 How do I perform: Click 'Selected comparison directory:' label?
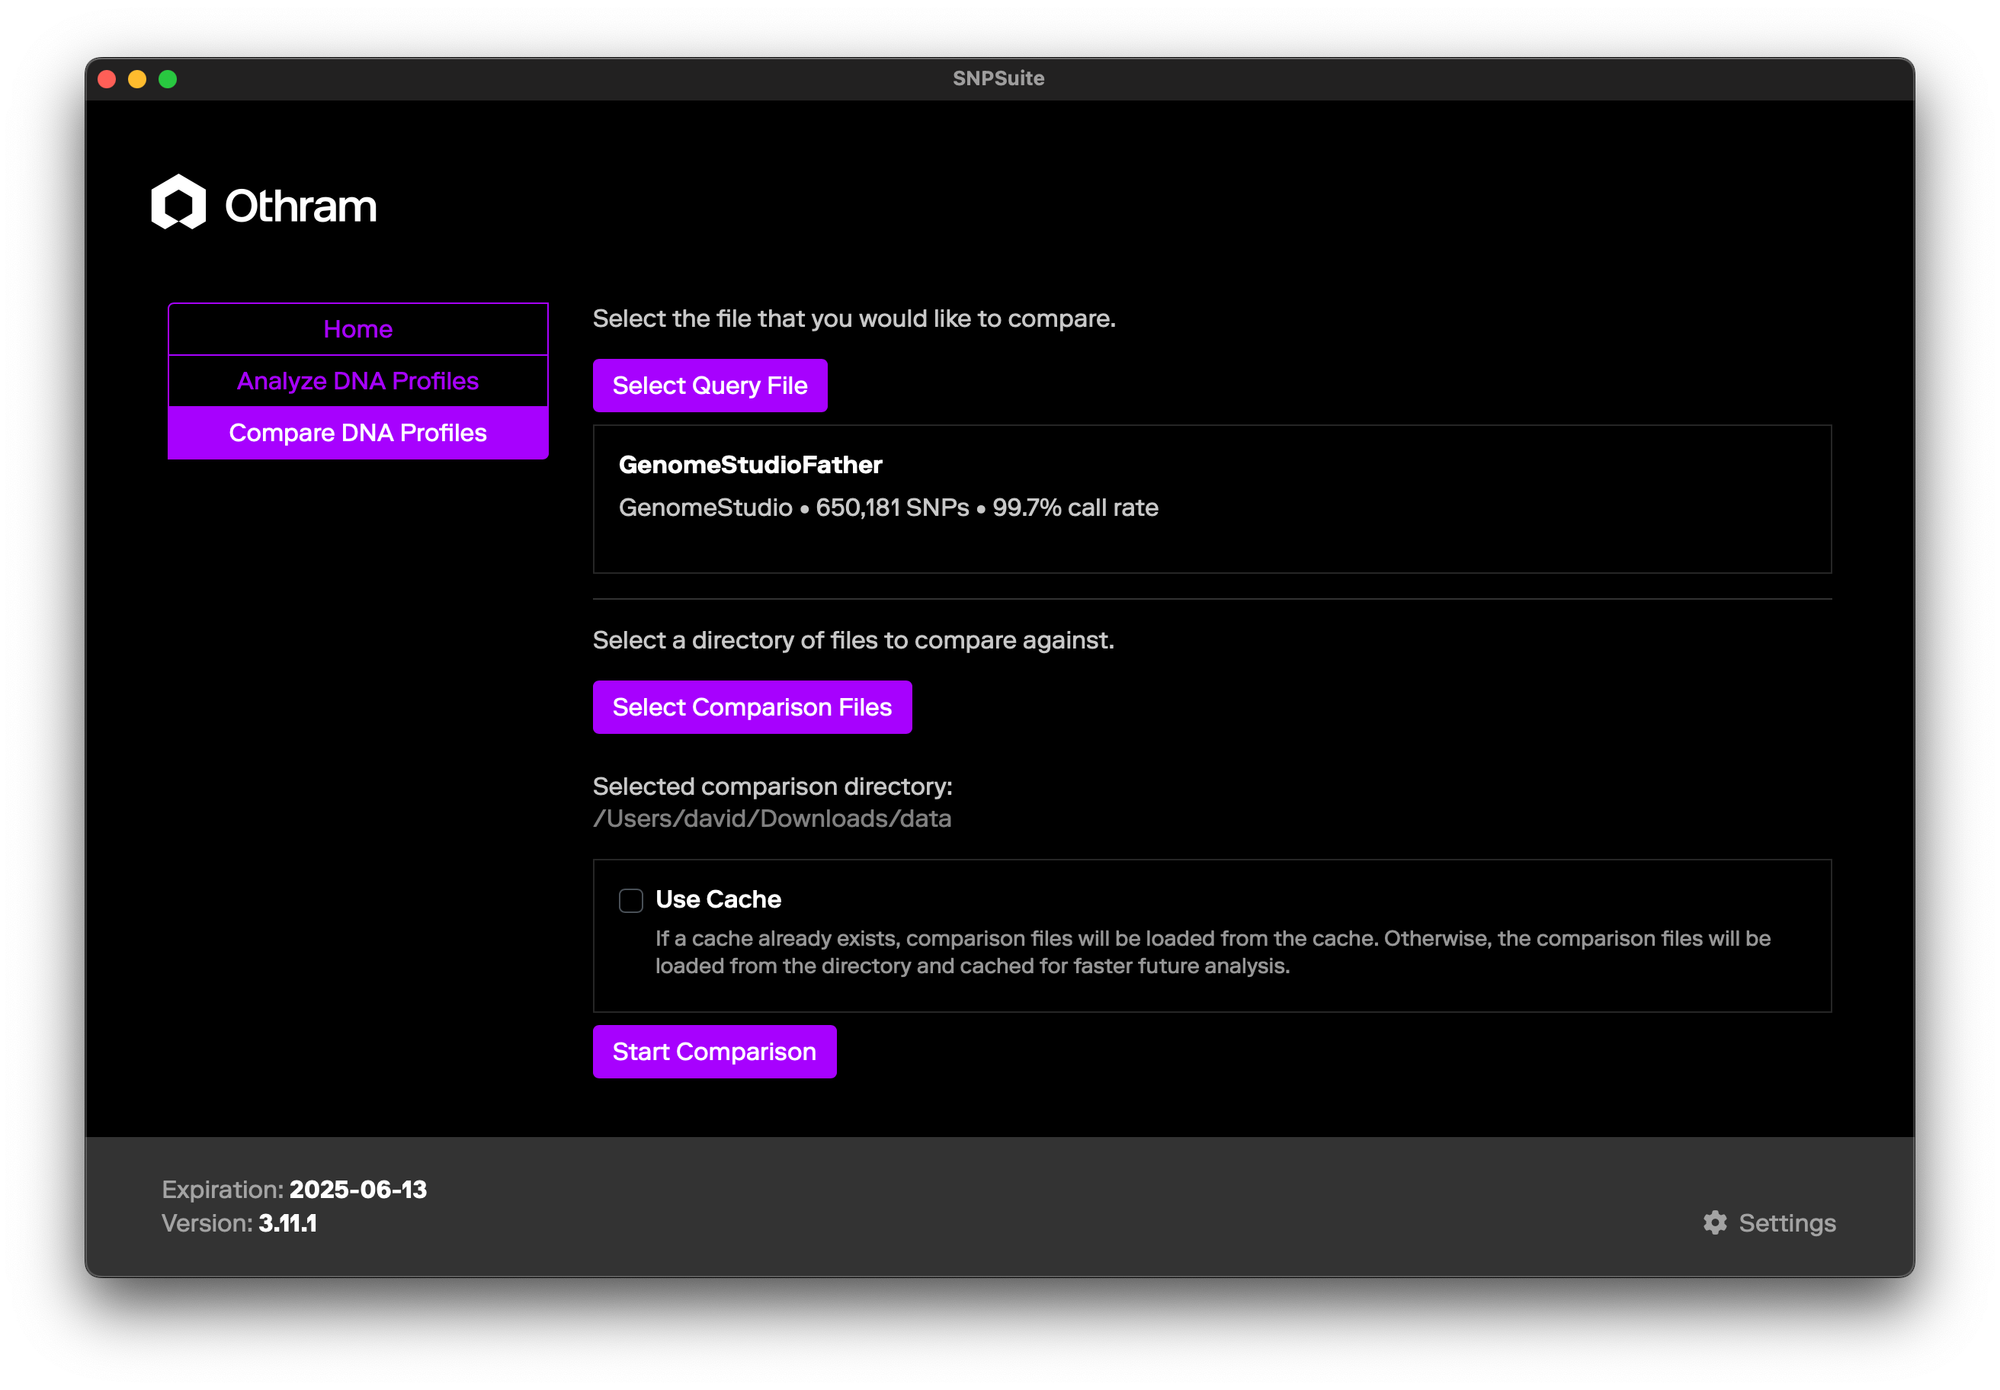tap(772, 787)
